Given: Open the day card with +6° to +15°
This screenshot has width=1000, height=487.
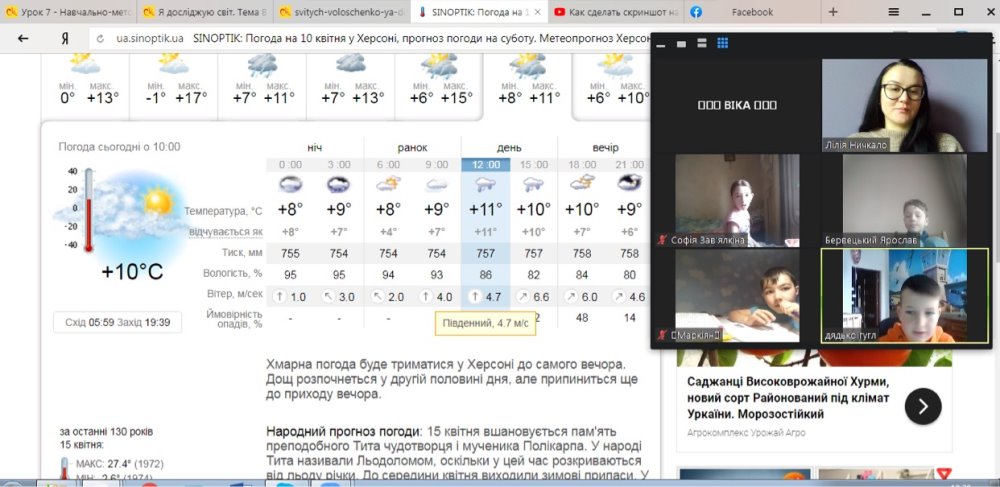Looking at the screenshot, I should 439,87.
